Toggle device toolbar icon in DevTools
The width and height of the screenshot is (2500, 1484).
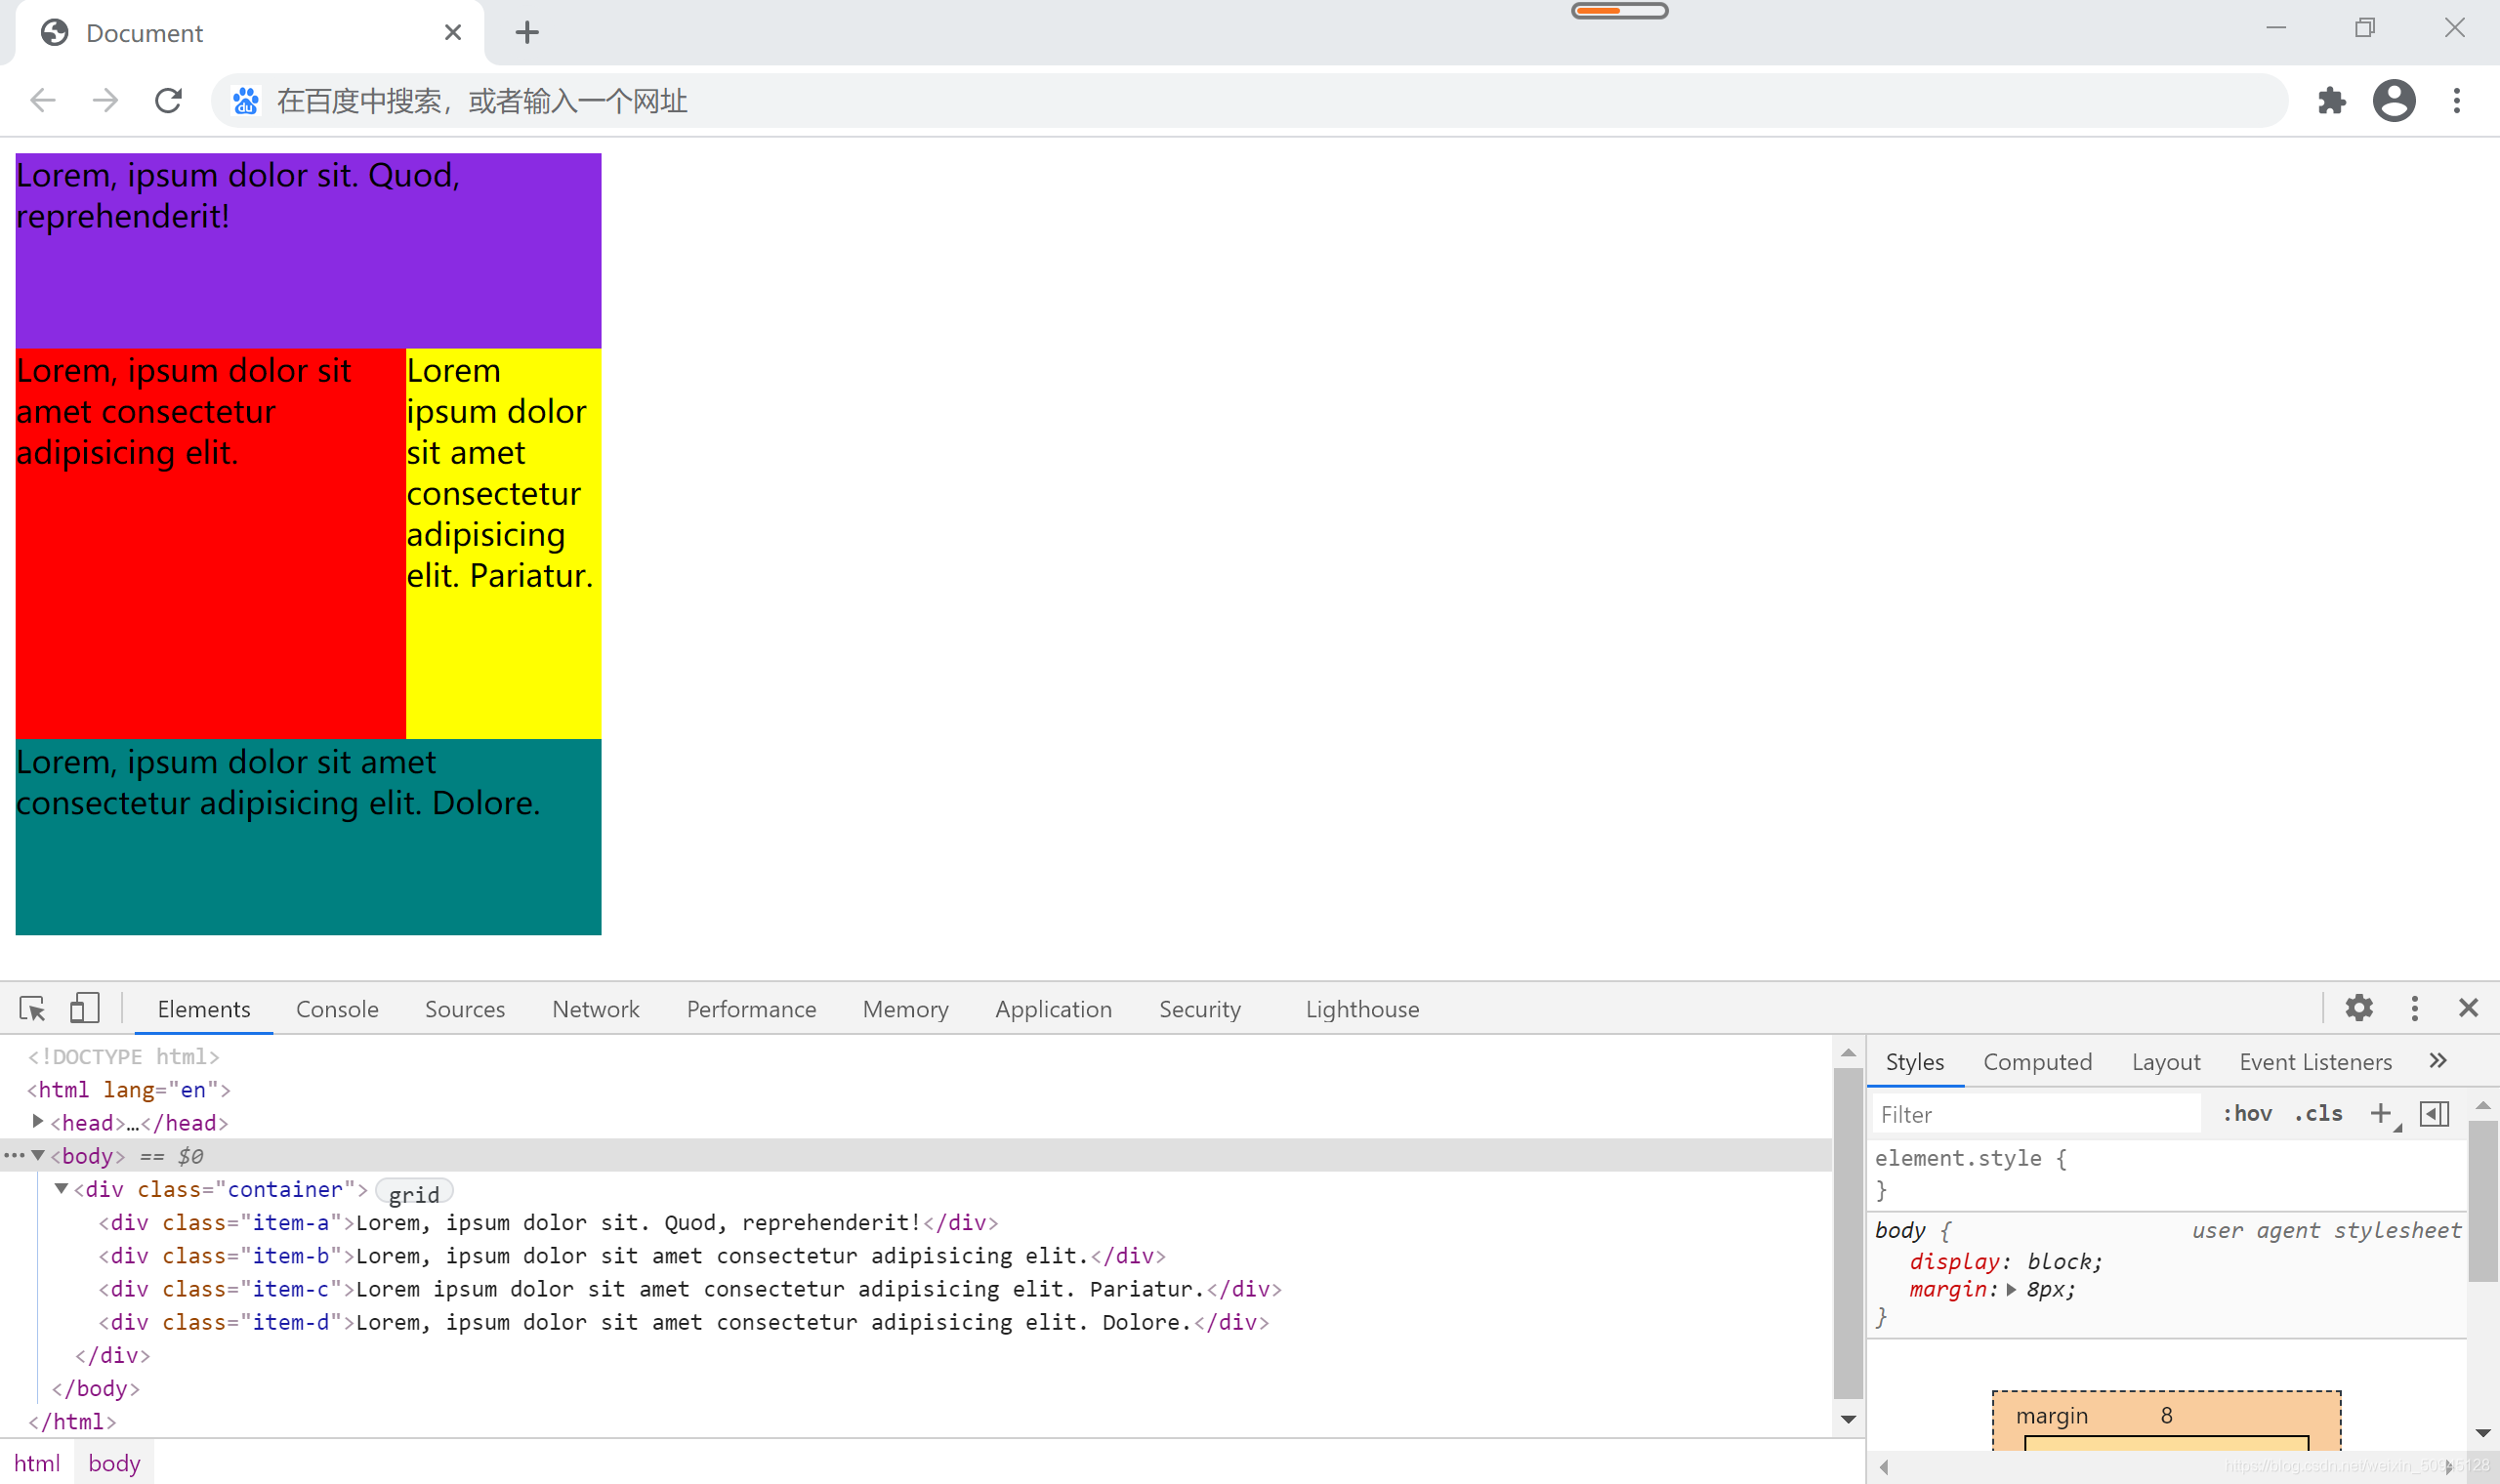tap(85, 1008)
